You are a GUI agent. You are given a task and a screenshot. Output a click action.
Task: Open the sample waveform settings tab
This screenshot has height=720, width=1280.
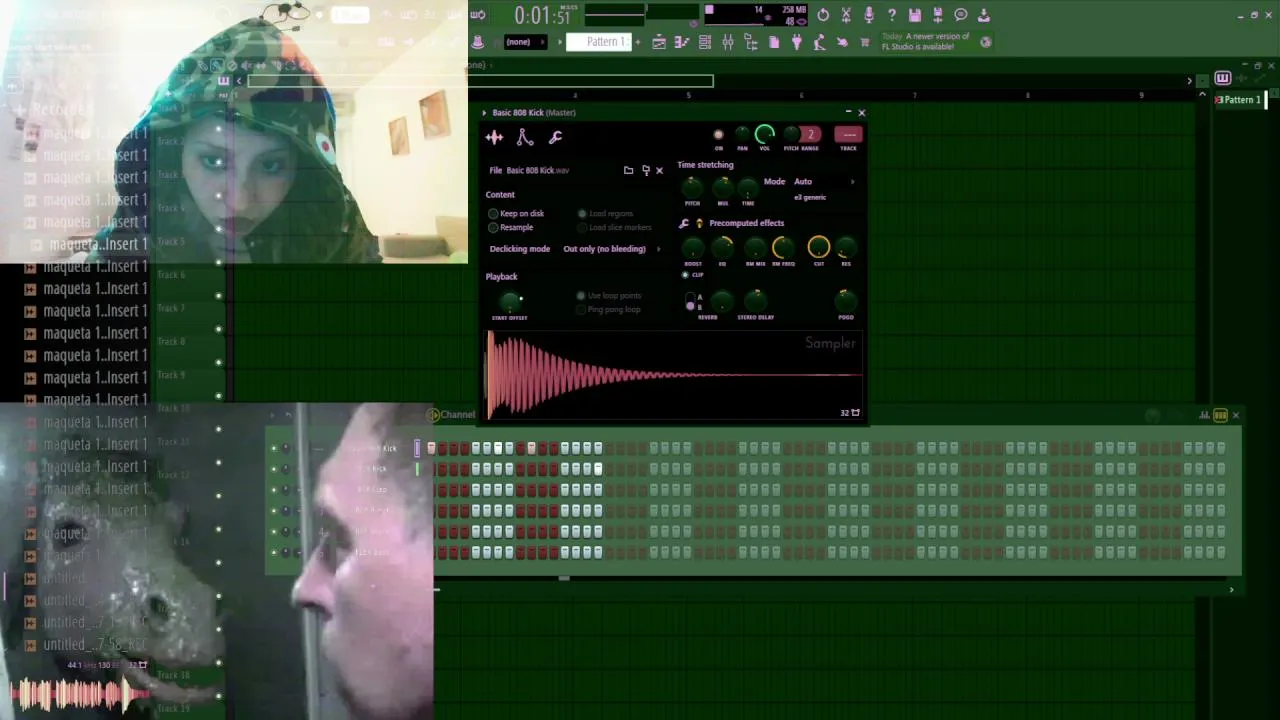tap(494, 138)
